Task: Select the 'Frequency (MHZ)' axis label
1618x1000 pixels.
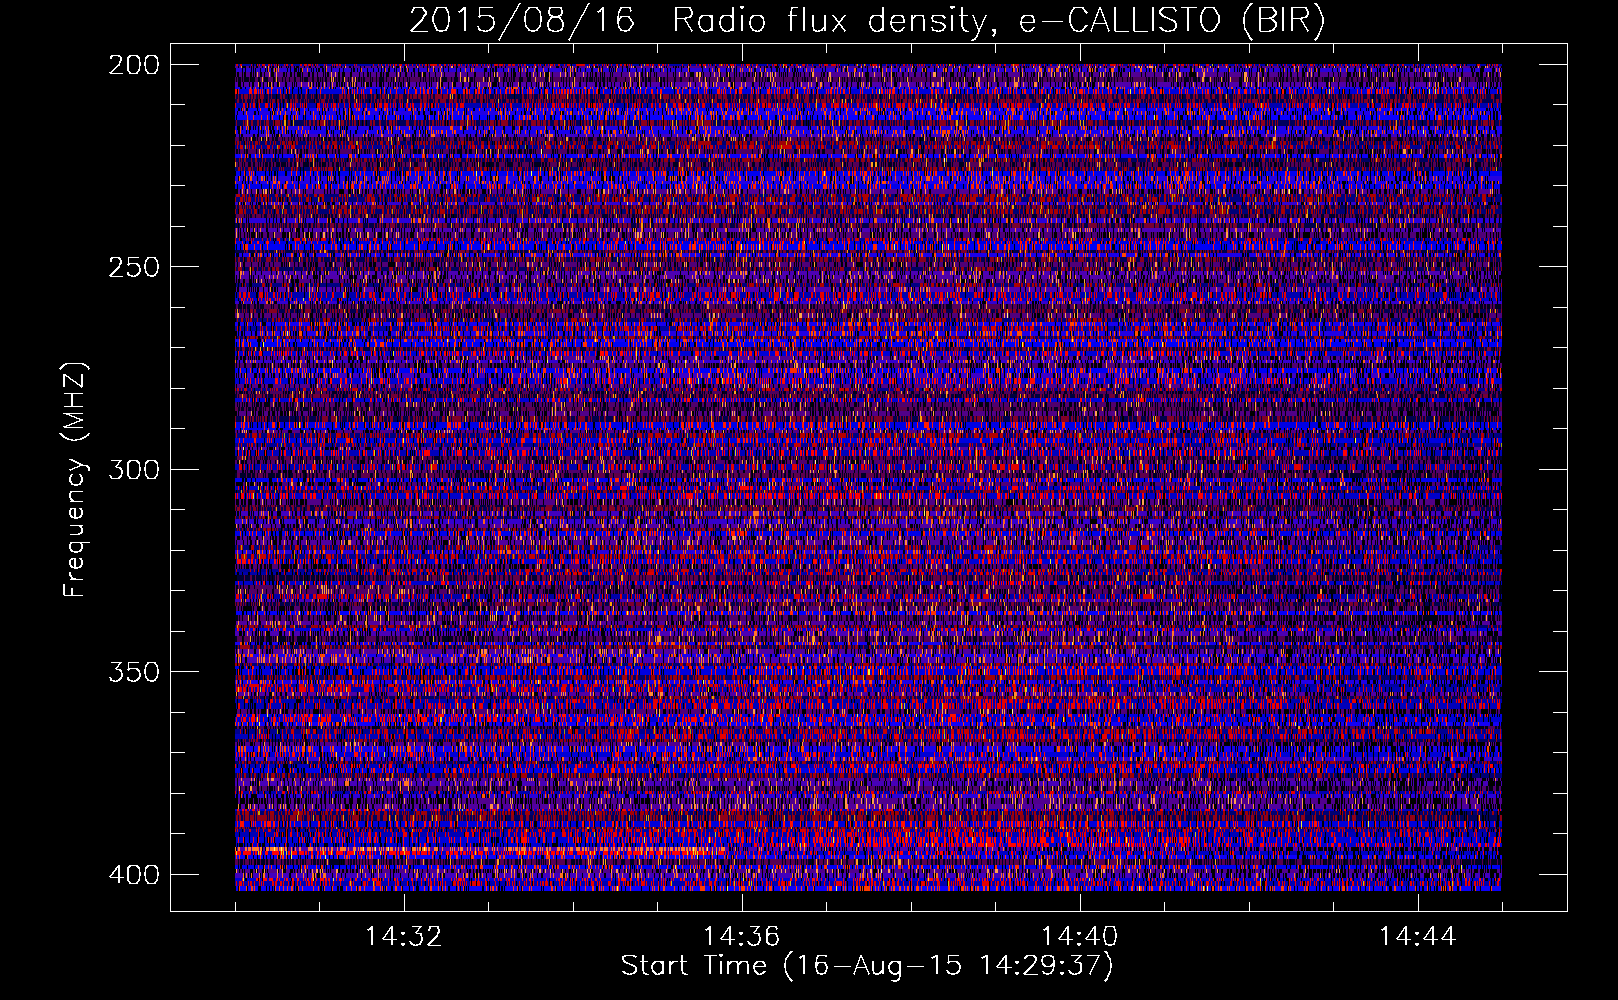Action: (75, 479)
